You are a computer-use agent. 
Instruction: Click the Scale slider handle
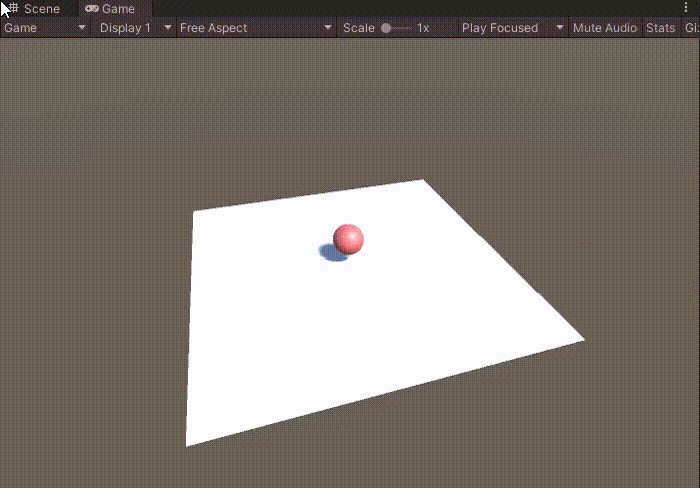click(x=386, y=28)
